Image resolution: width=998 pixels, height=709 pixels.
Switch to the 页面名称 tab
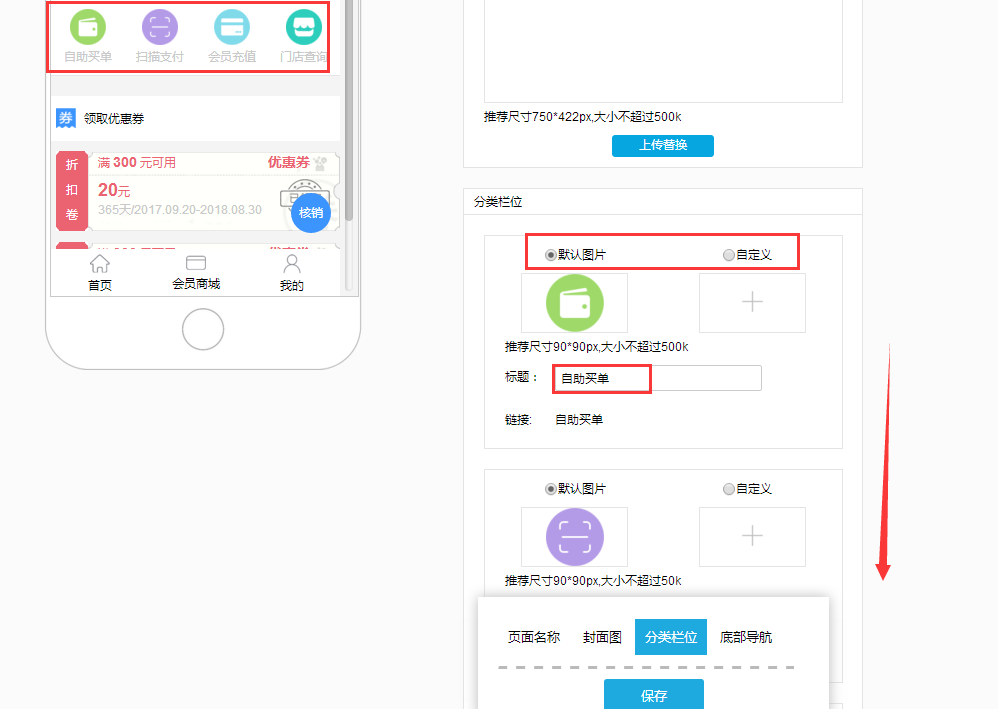click(533, 637)
